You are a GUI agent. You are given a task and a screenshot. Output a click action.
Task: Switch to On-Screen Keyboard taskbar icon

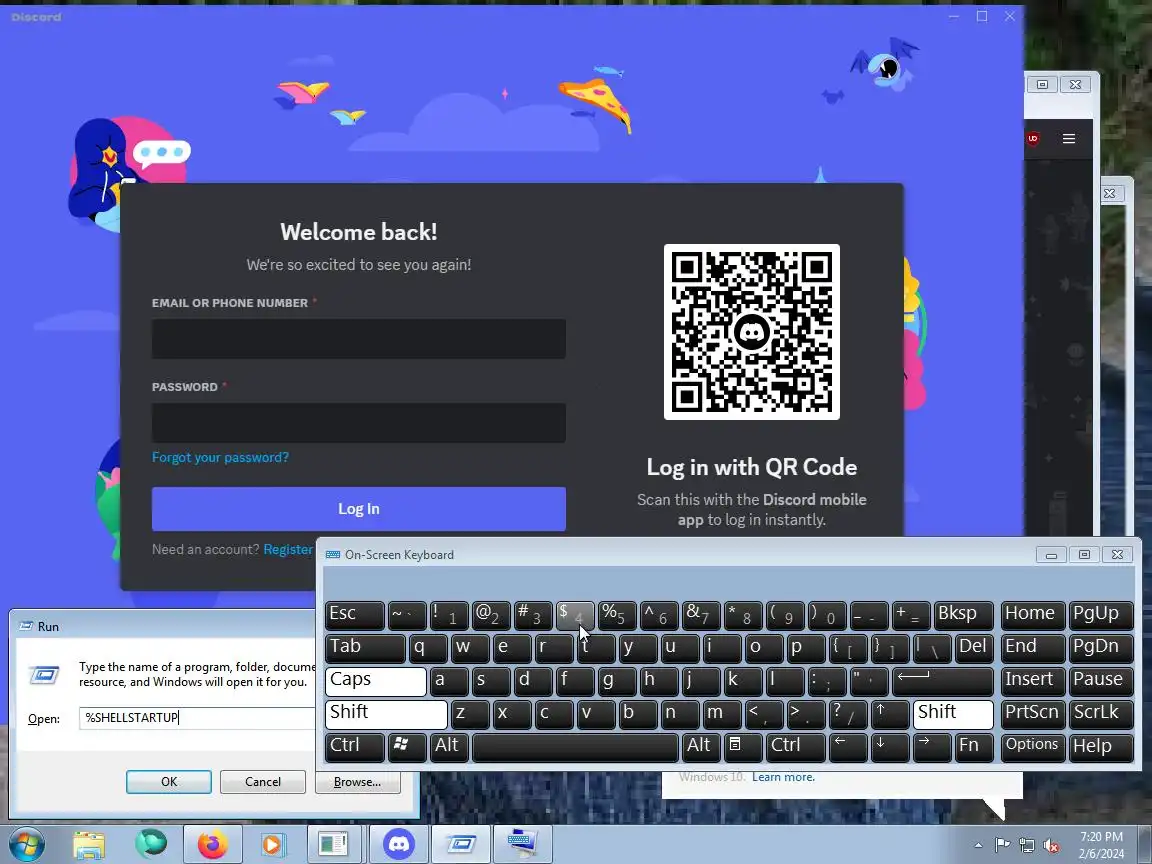[522, 845]
